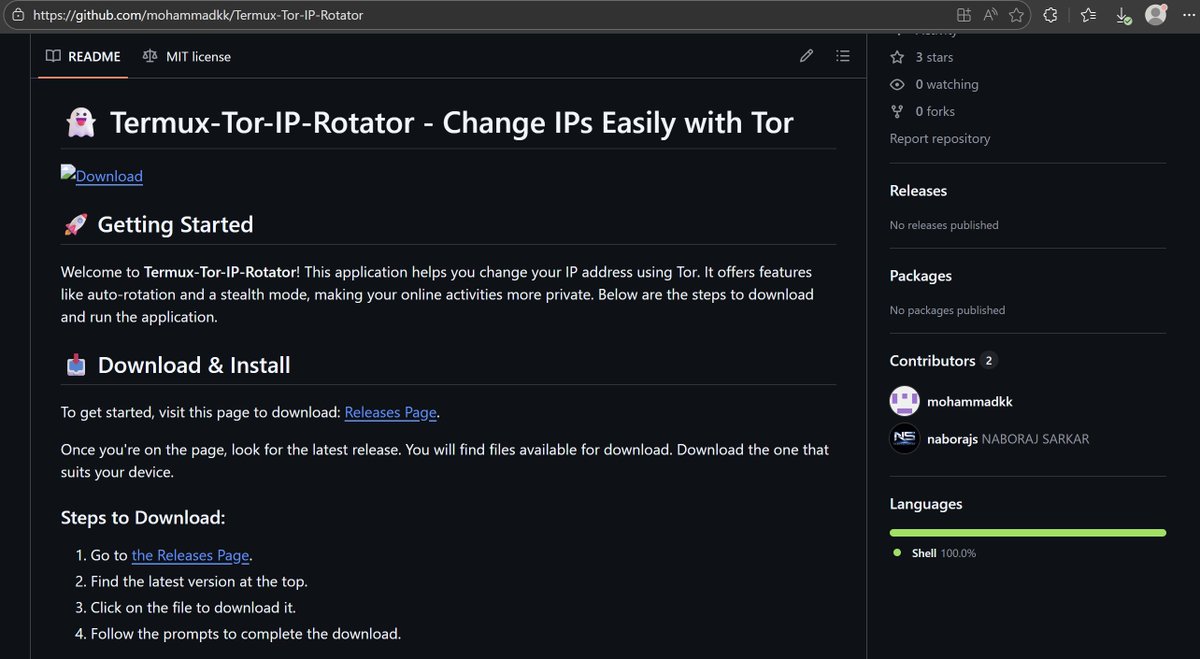The height and width of the screenshot is (659, 1200).
Task: Click the 'Steps to Download:' heading
Action: (x=143, y=517)
